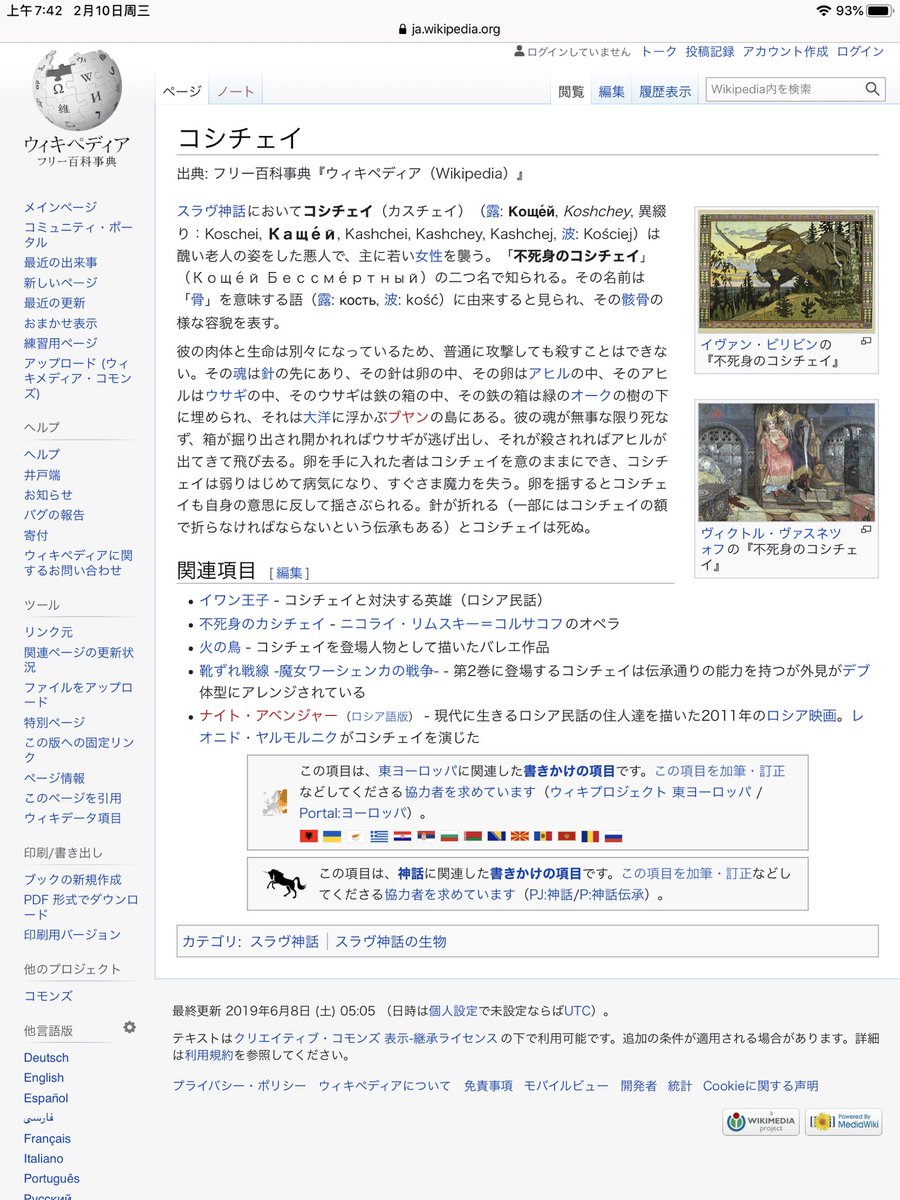Open 特別ページ under tools
Viewport: 900px width, 1200px height.
click(x=54, y=722)
